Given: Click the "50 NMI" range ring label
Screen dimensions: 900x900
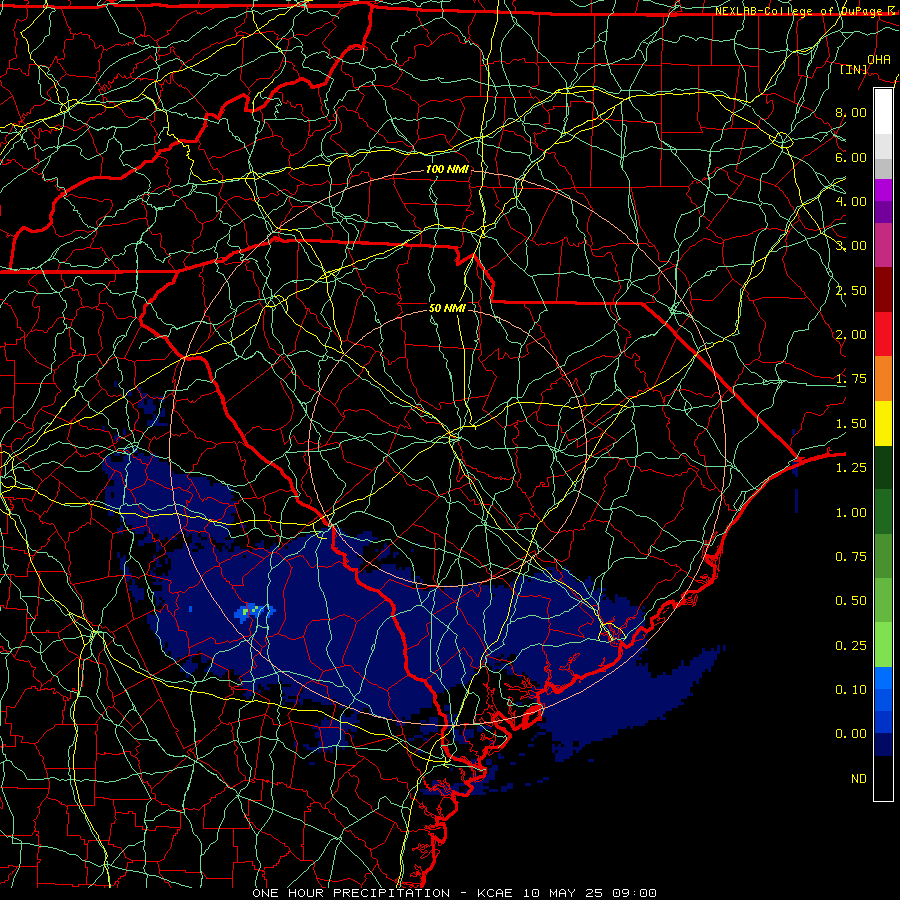Looking at the screenshot, I should (447, 308).
